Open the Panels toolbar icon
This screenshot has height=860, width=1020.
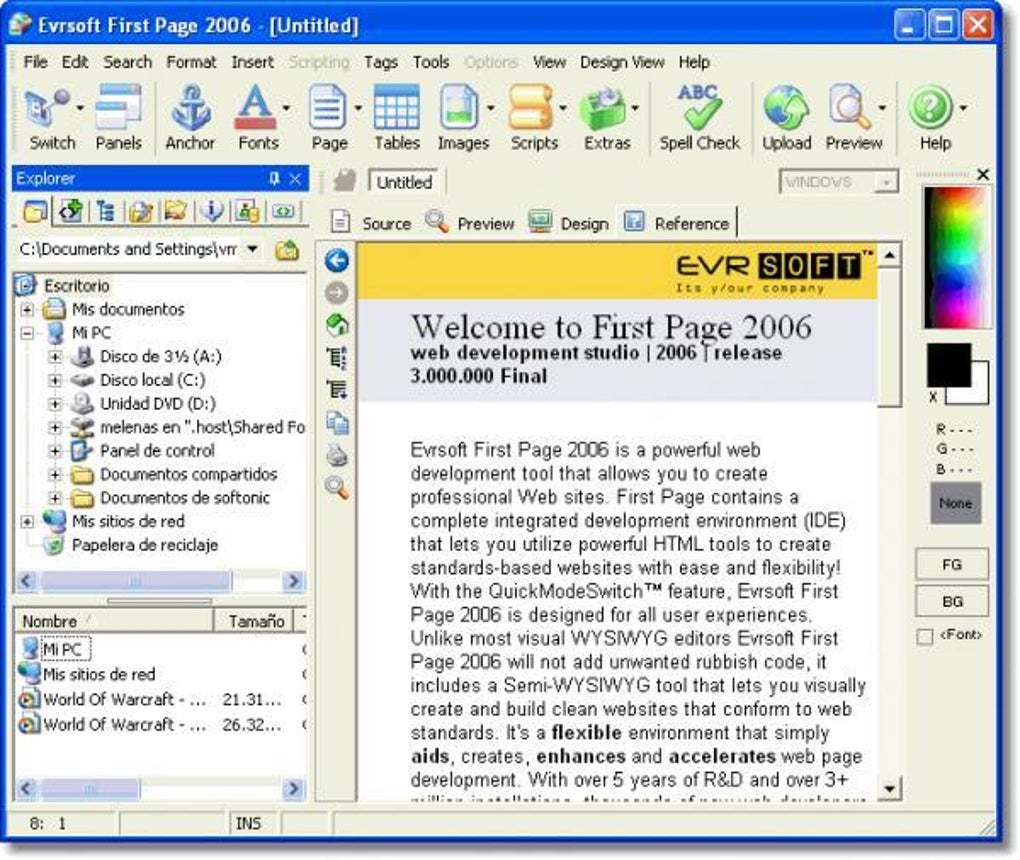coord(118,107)
